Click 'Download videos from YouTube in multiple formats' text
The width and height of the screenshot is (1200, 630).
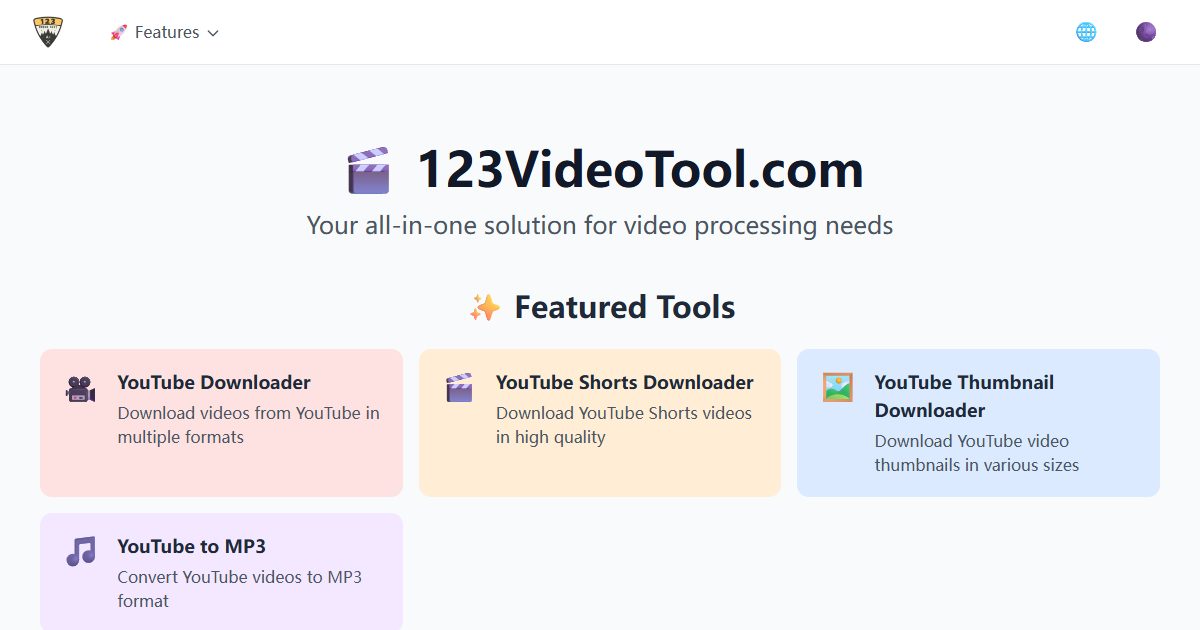(249, 425)
